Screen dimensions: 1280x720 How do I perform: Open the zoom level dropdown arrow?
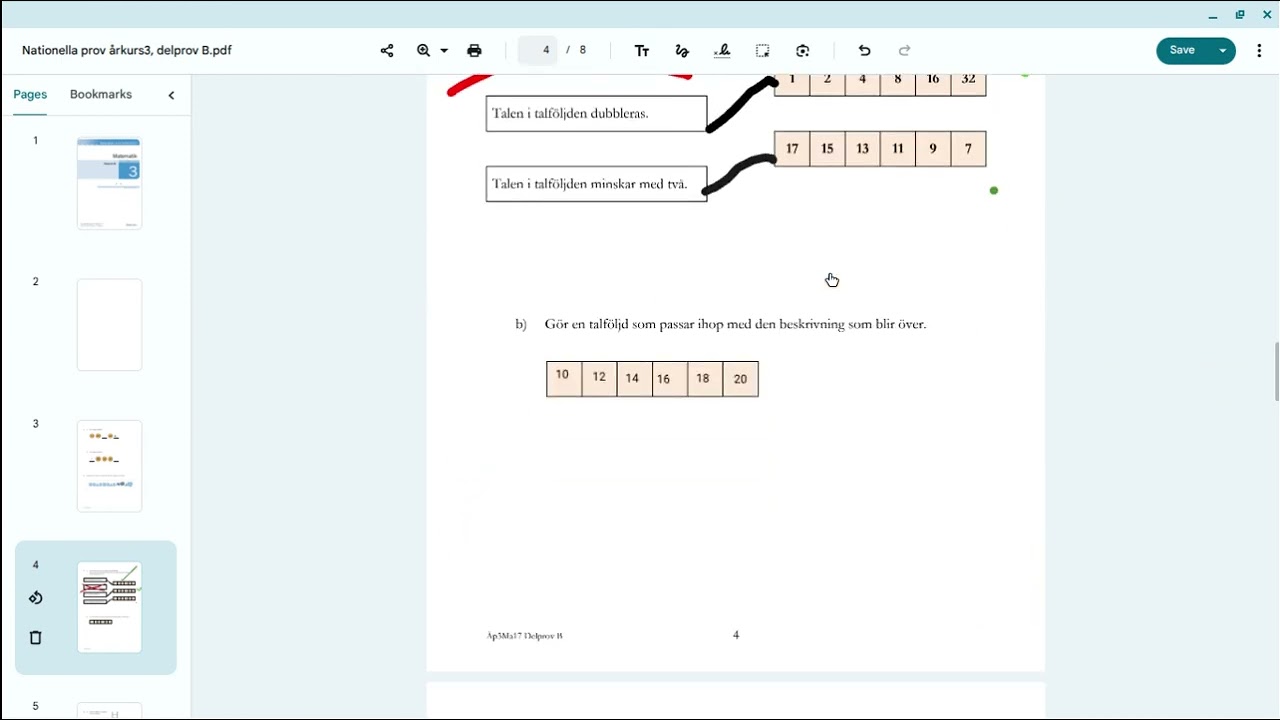(444, 51)
